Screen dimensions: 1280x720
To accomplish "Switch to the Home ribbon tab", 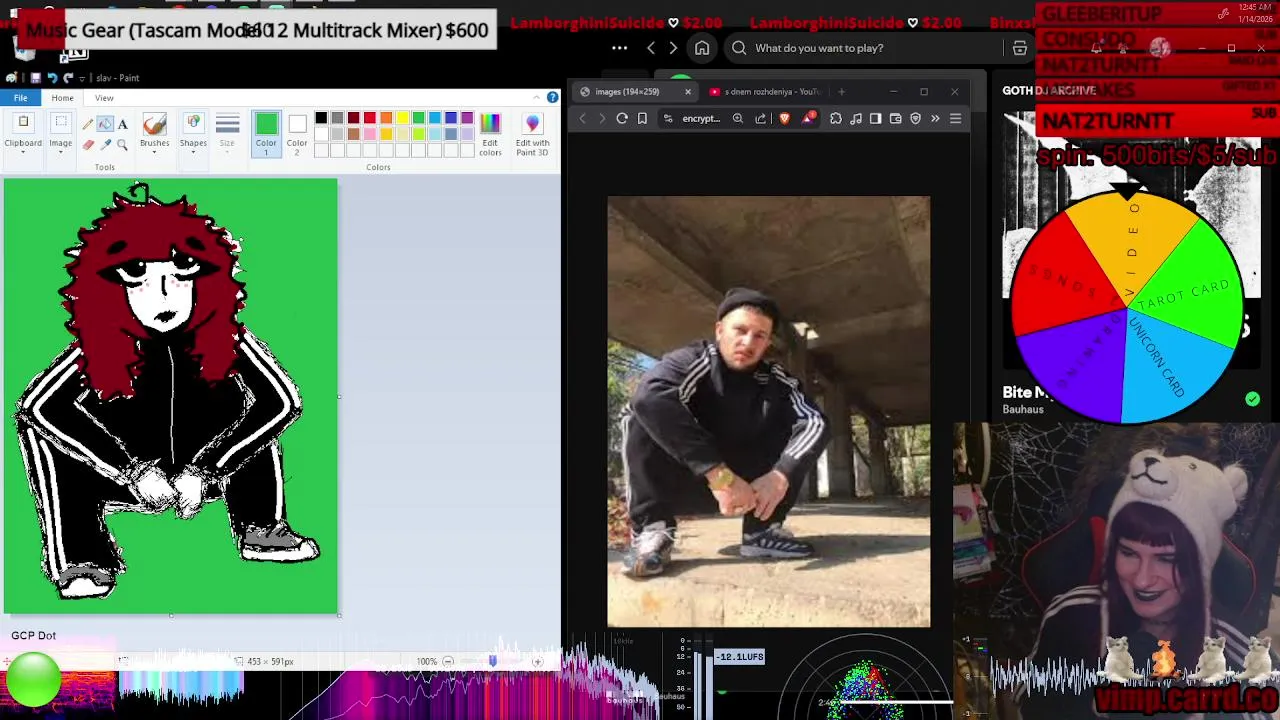I will tap(62, 98).
